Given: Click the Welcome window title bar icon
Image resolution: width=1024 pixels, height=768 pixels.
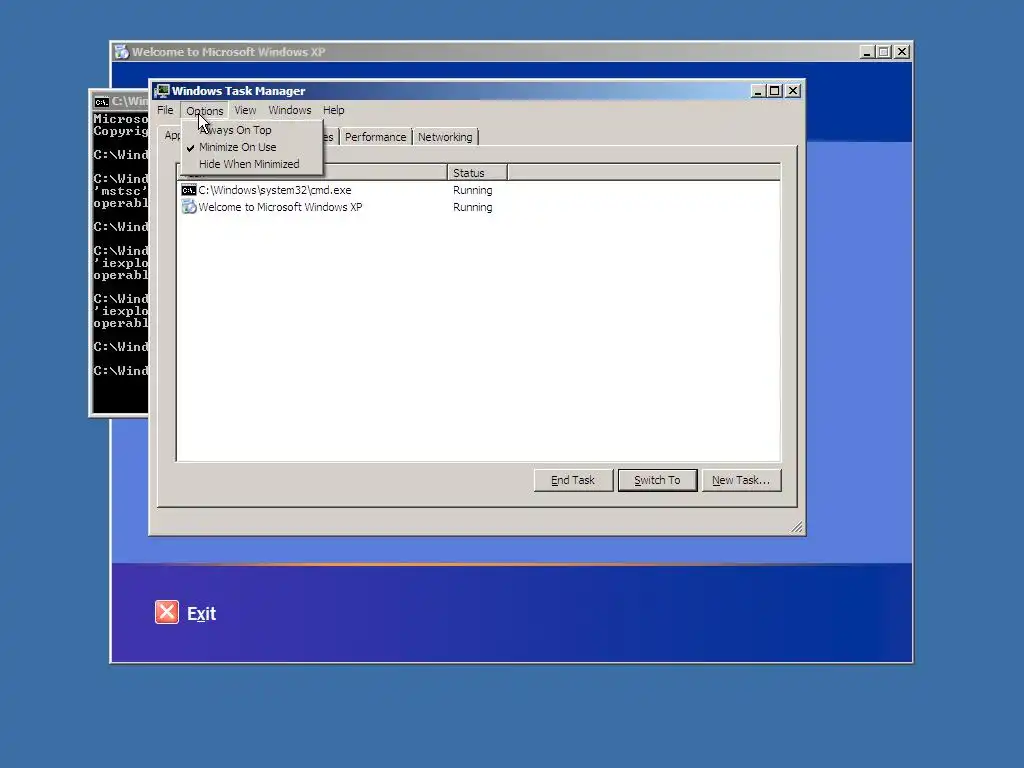Looking at the screenshot, I should pos(121,52).
